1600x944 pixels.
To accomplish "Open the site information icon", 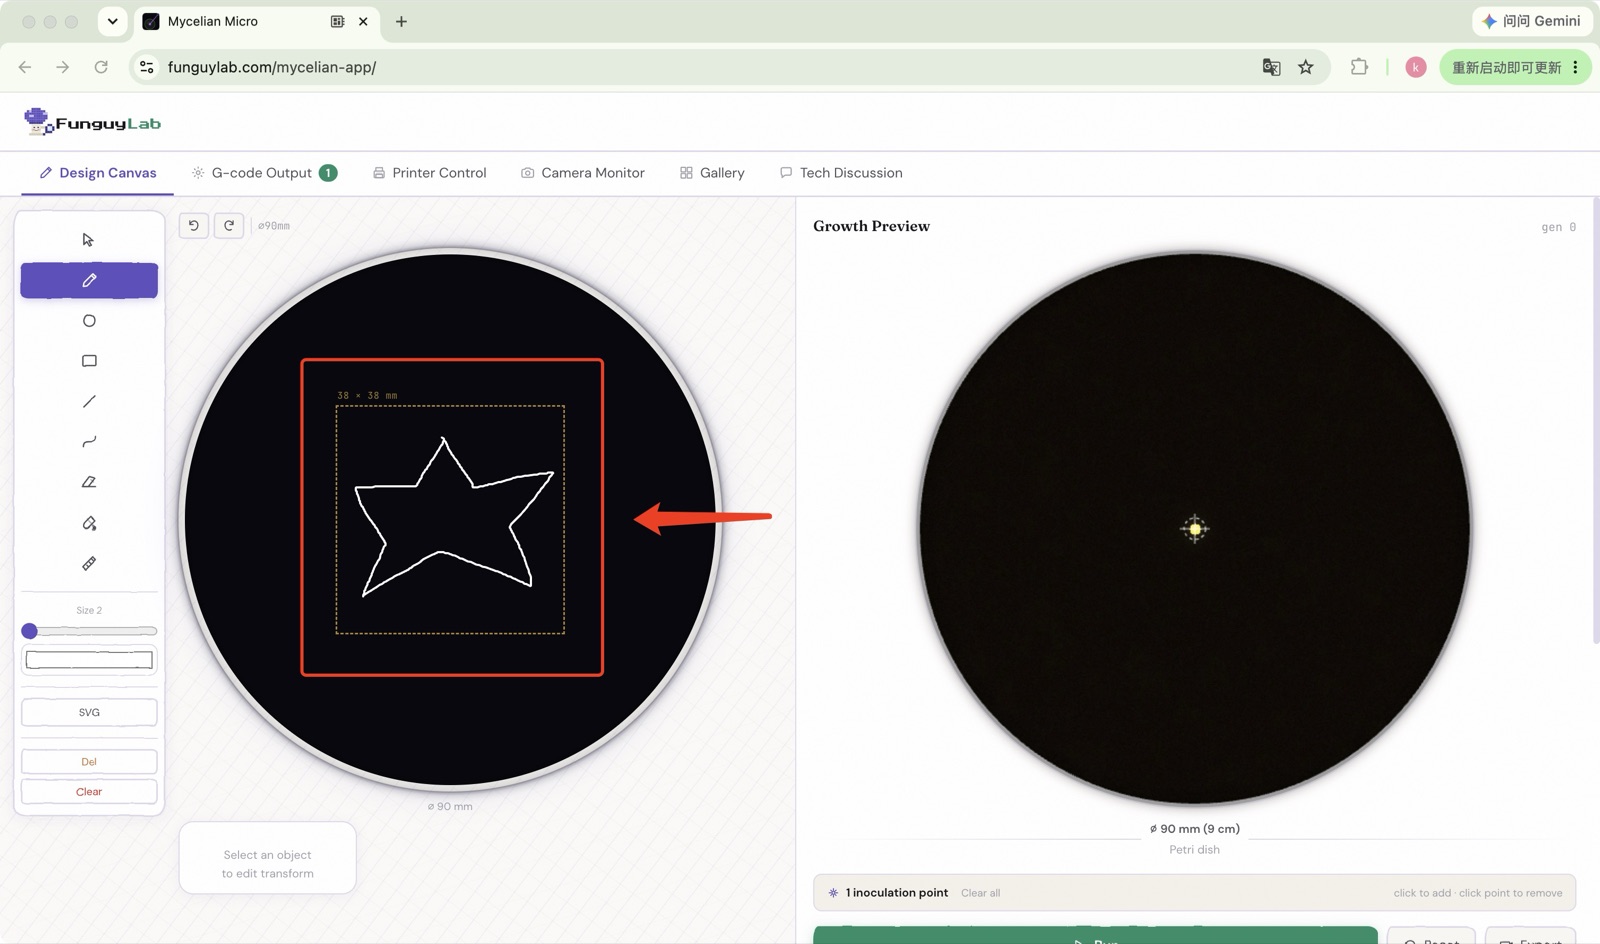I will click(x=147, y=67).
